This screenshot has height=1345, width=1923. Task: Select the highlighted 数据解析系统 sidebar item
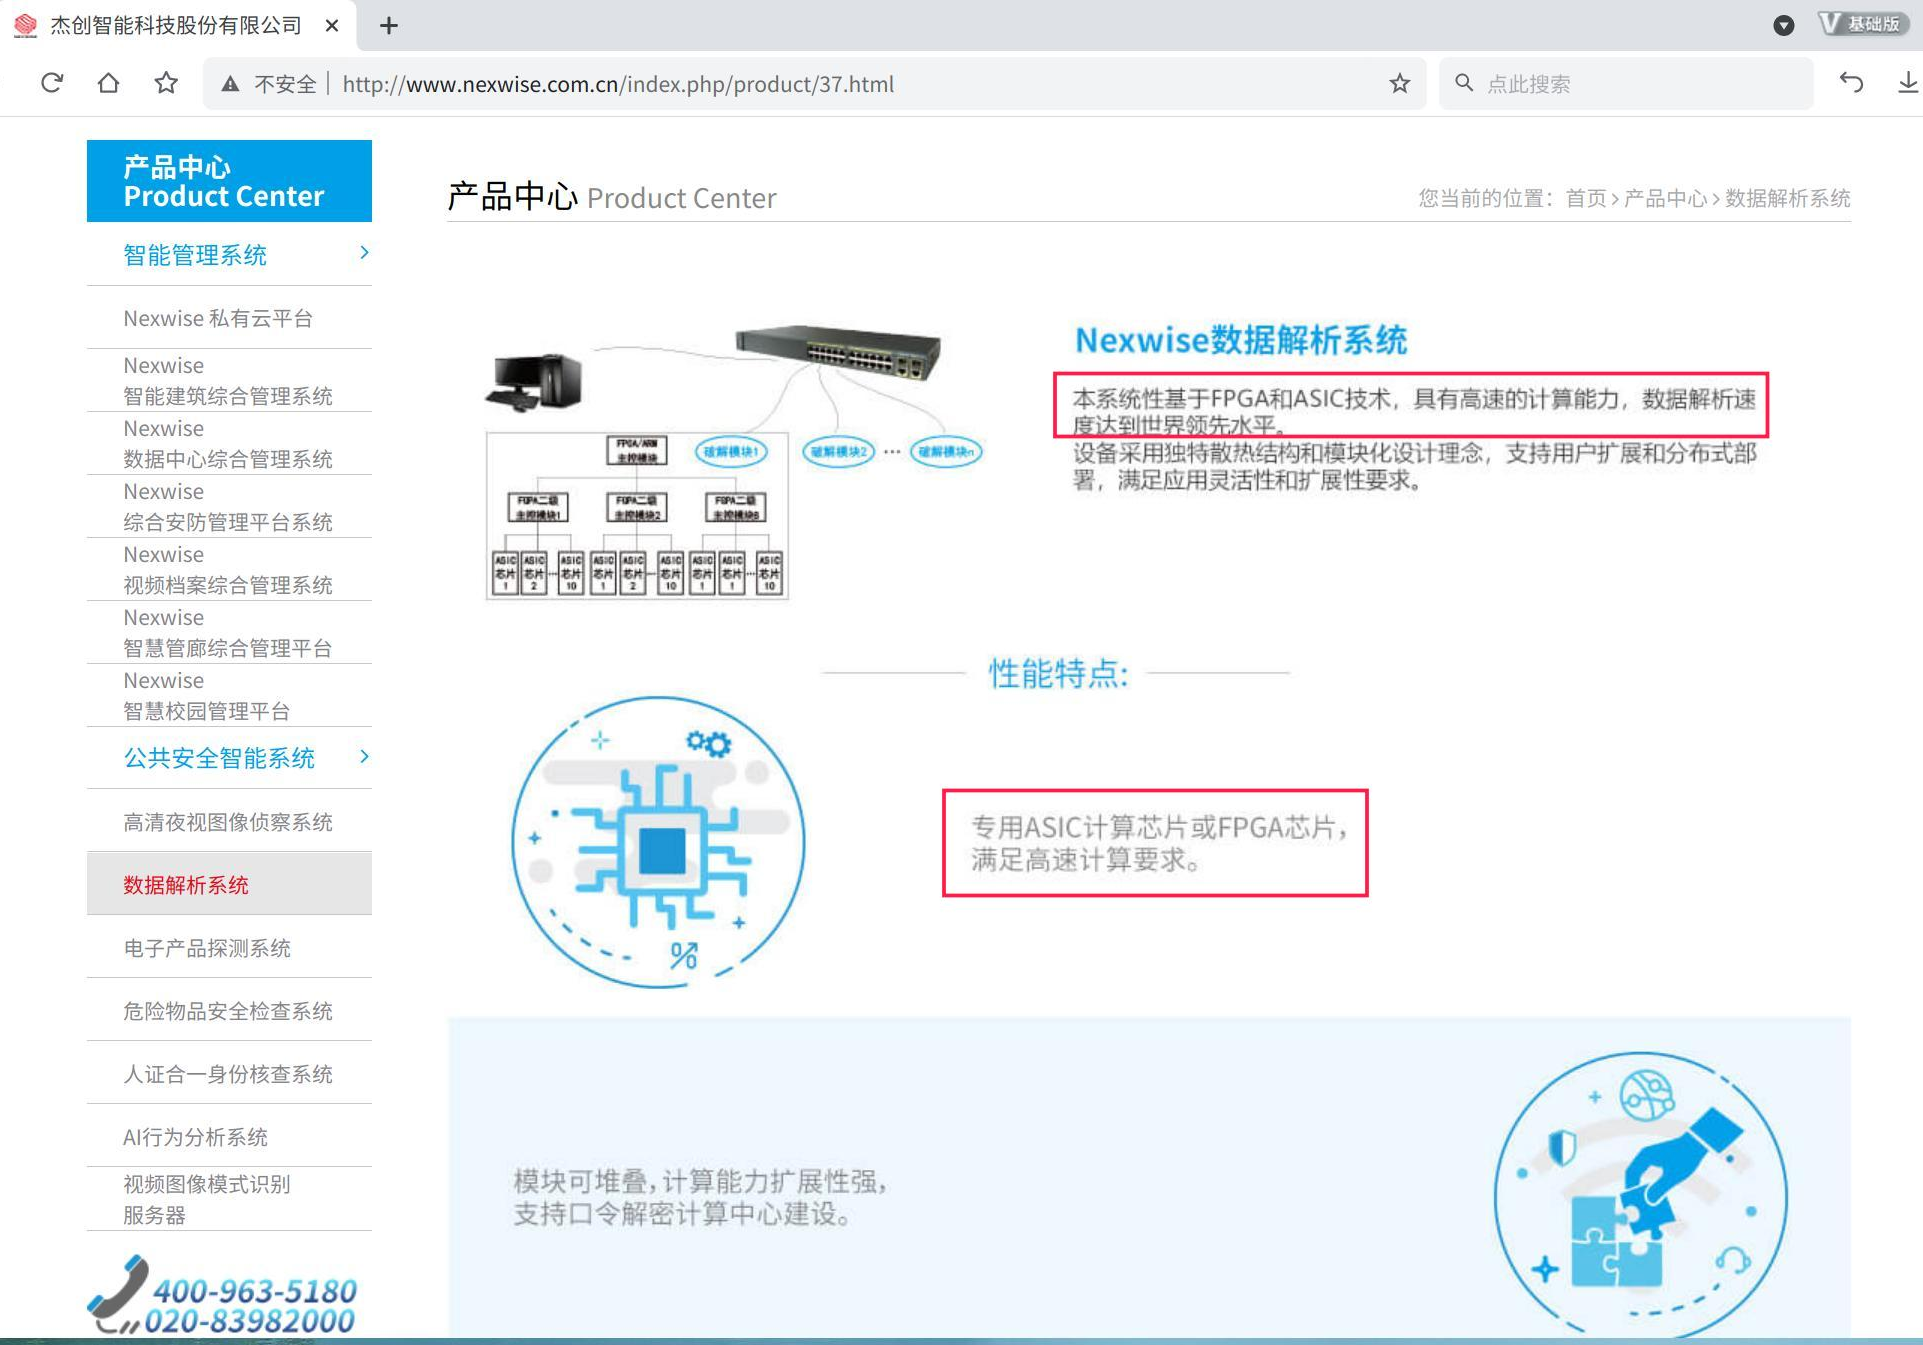point(229,884)
